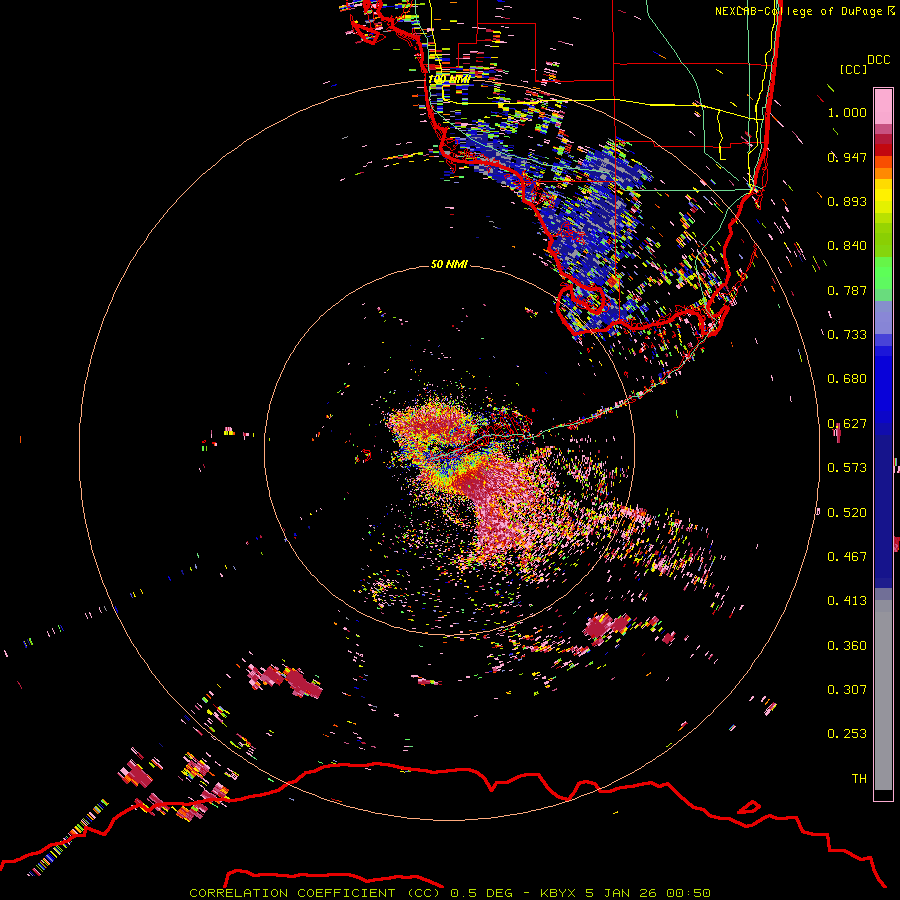The image size is (900, 900).
Task: Select the 0.680 scale label
Action: click(847, 379)
